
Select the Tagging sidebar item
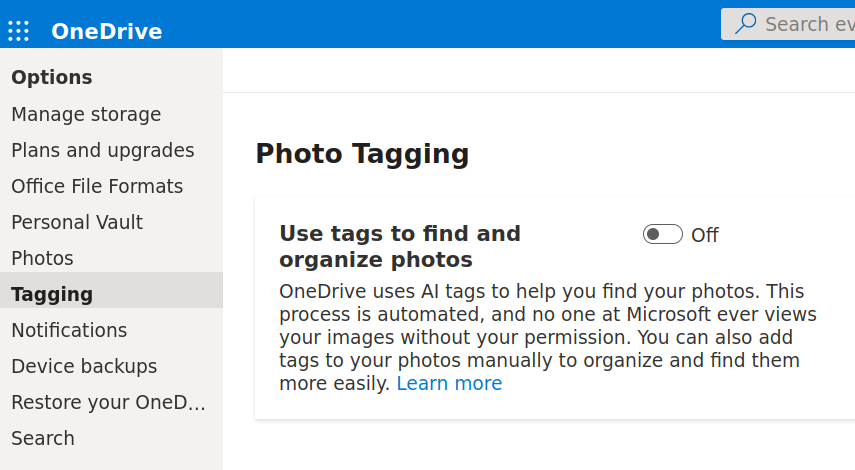(x=52, y=294)
